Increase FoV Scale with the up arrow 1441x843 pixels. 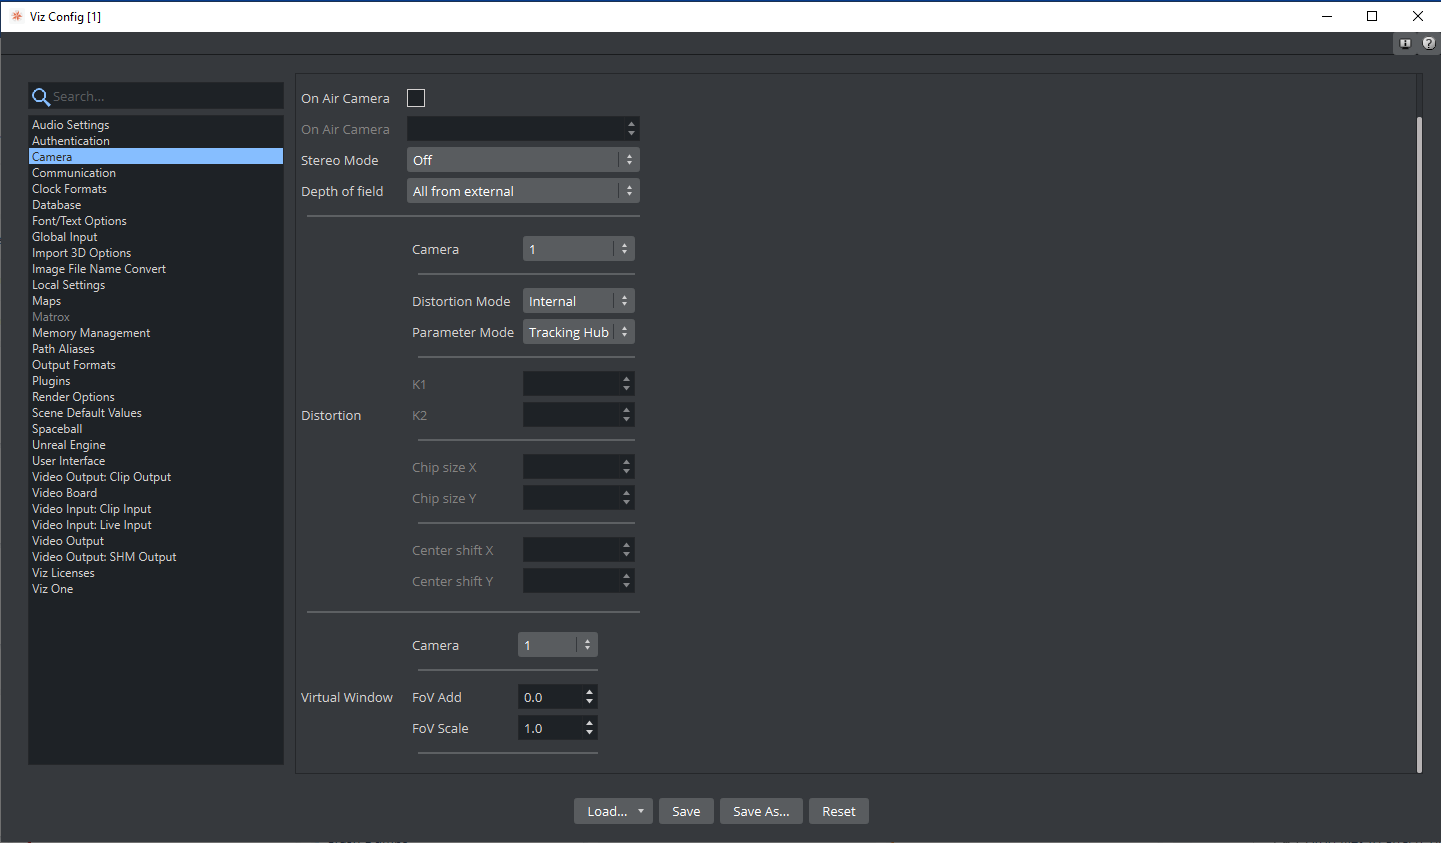(x=590, y=723)
